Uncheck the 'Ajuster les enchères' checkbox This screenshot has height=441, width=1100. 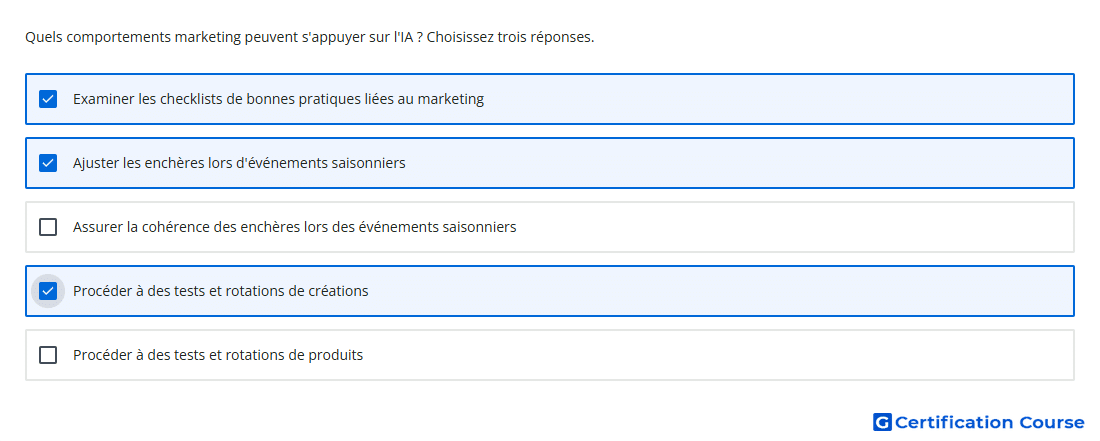click(x=48, y=163)
